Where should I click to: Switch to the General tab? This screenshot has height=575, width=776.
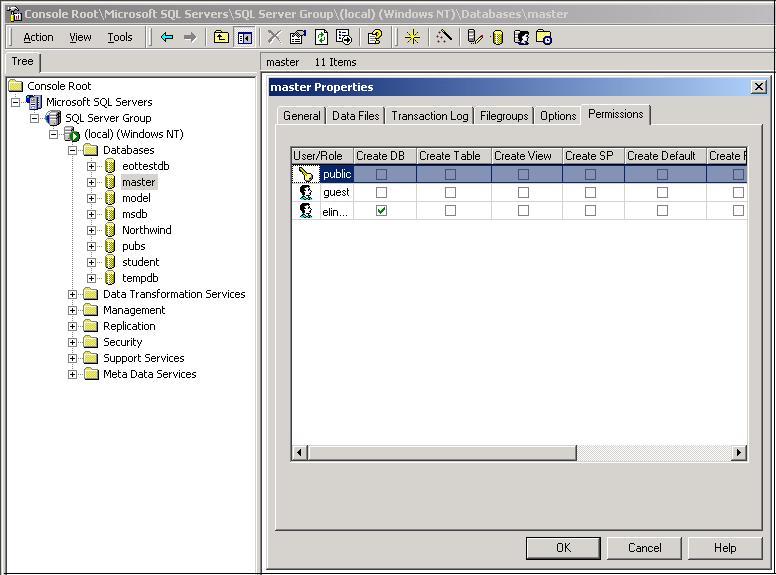(301, 116)
